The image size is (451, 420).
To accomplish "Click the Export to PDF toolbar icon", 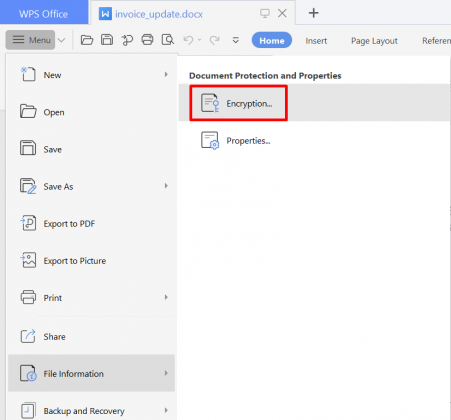I will 127,40.
